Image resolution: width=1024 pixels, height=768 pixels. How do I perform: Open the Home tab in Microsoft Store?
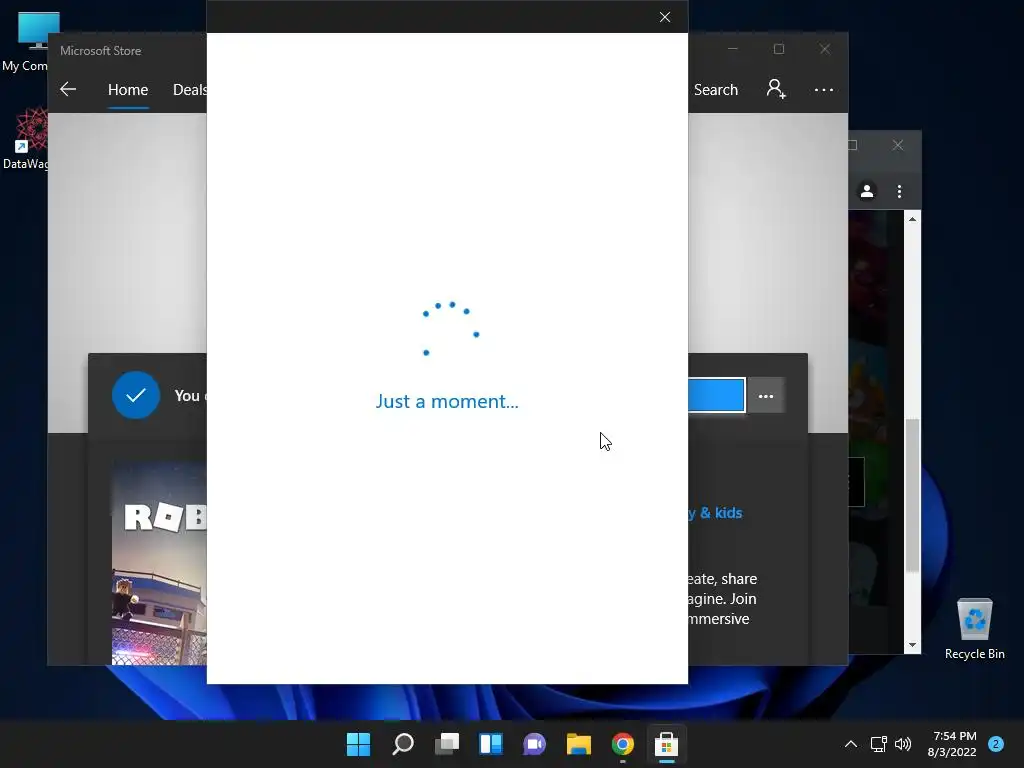click(x=128, y=89)
